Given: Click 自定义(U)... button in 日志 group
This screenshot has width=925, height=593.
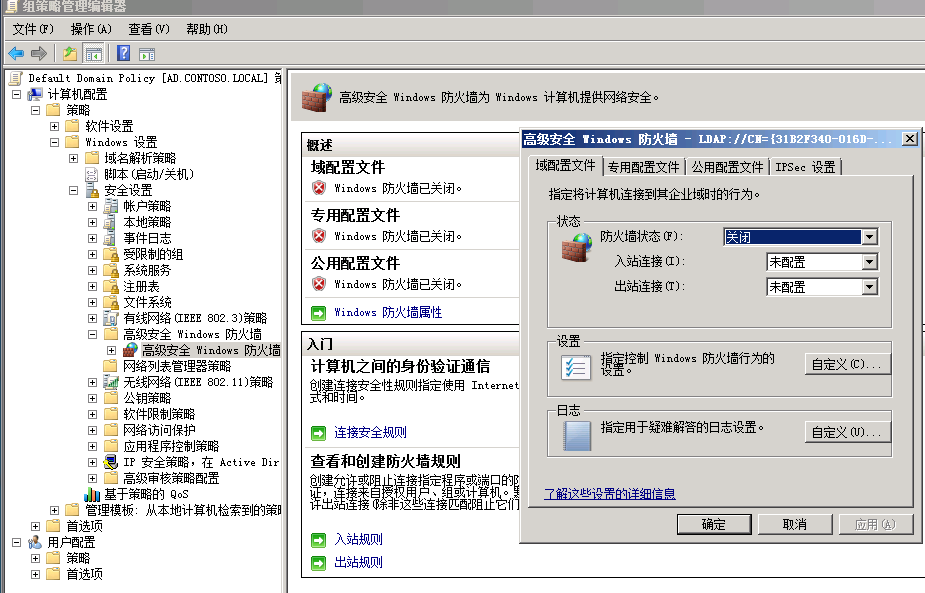Looking at the screenshot, I should pyautogui.click(x=847, y=433).
